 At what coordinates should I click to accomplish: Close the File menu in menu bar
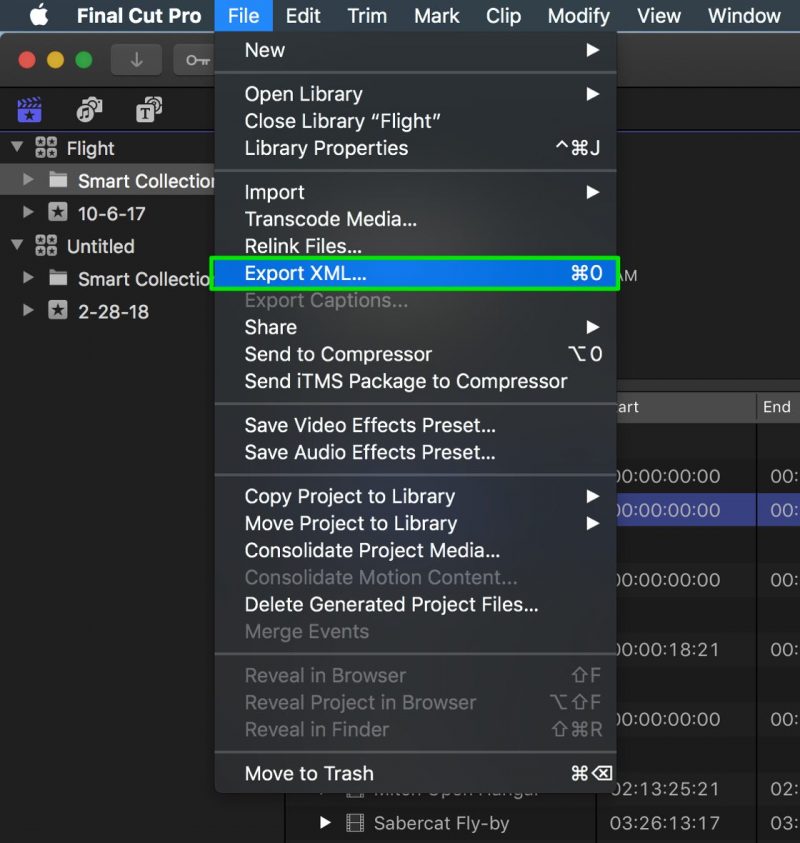coord(244,16)
